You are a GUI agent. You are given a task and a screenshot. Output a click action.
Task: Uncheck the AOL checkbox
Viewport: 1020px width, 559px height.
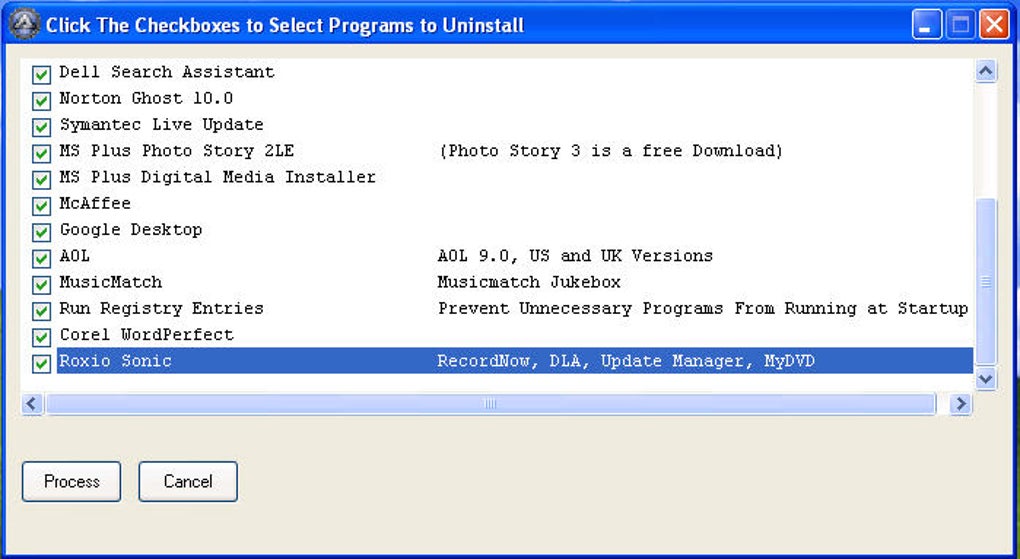(x=41, y=258)
